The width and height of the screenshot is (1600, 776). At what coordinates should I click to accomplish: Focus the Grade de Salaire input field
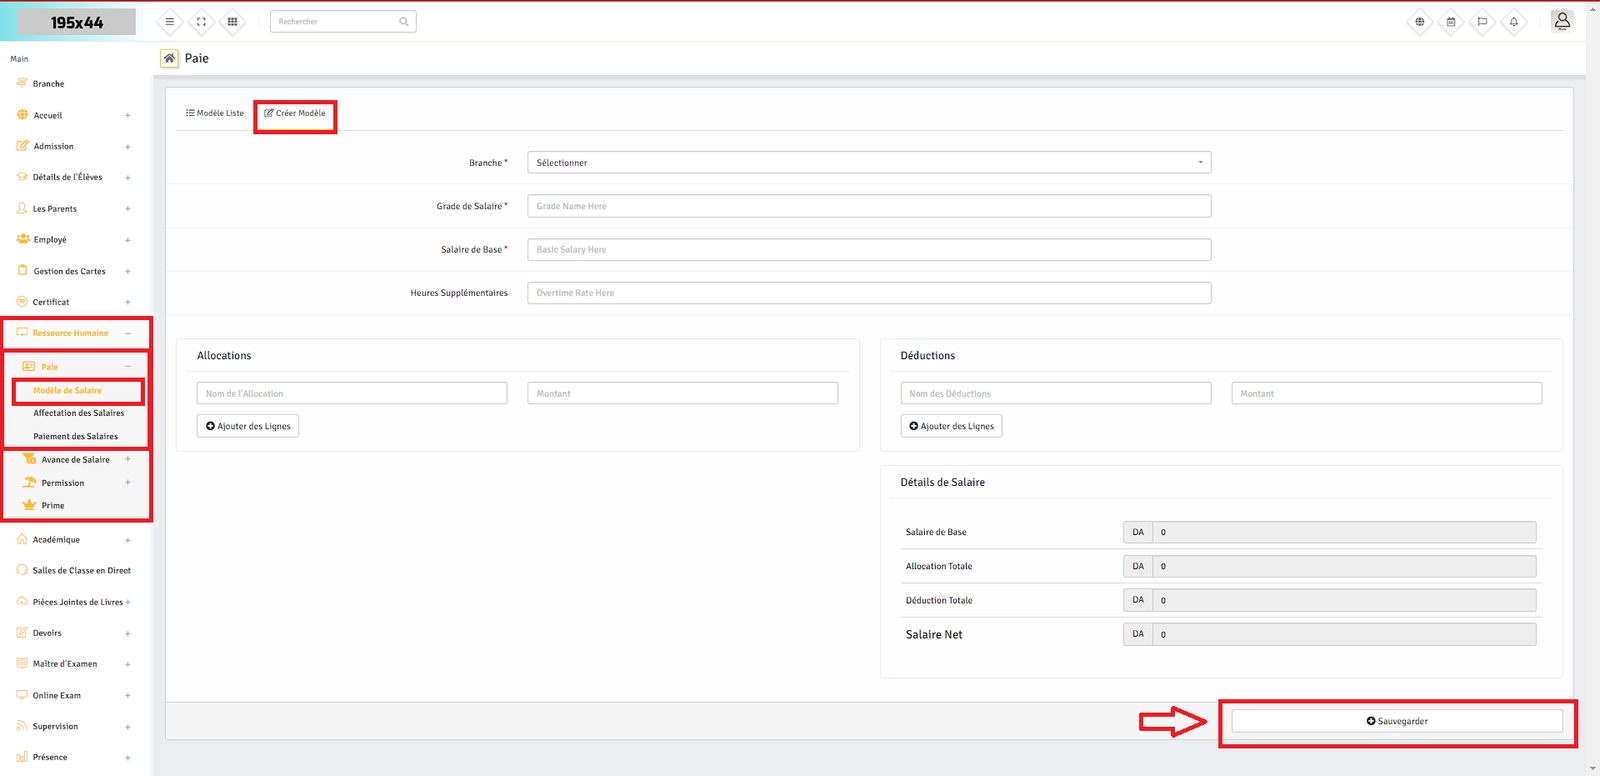click(868, 206)
